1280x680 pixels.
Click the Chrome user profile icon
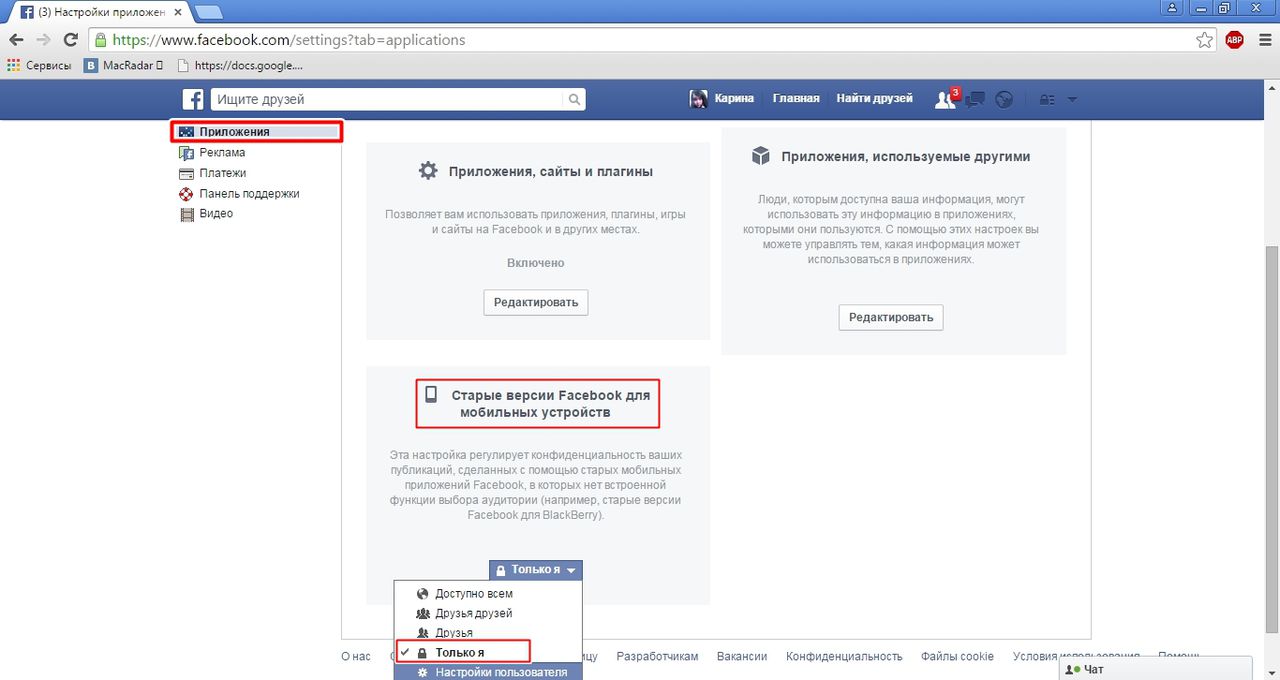pyautogui.click(x=1172, y=8)
